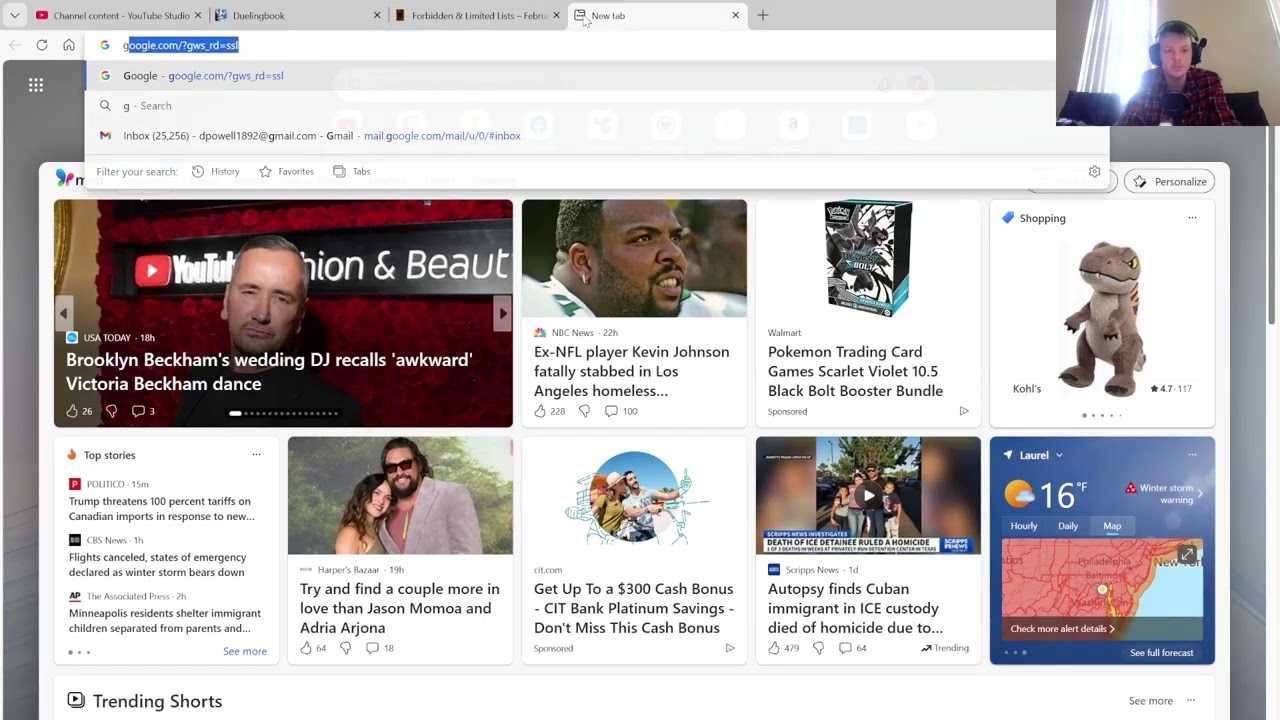This screenshot has width=1280, height=720.
Task: Switch weather card to Hourly tab
Action: pos(1024,526)
